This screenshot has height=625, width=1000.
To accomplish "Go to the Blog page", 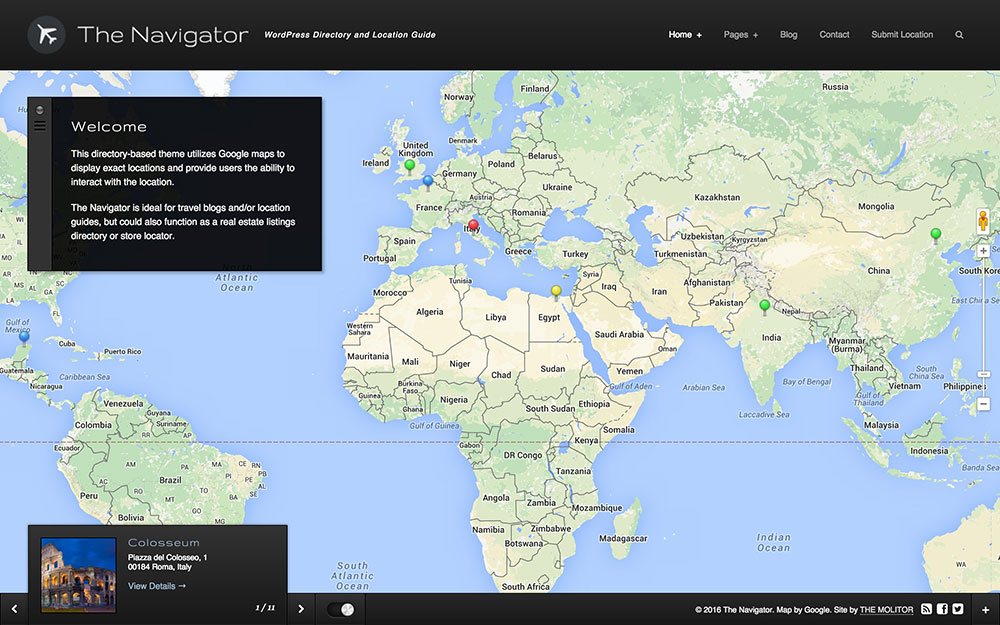I will (x=788, y=34).
